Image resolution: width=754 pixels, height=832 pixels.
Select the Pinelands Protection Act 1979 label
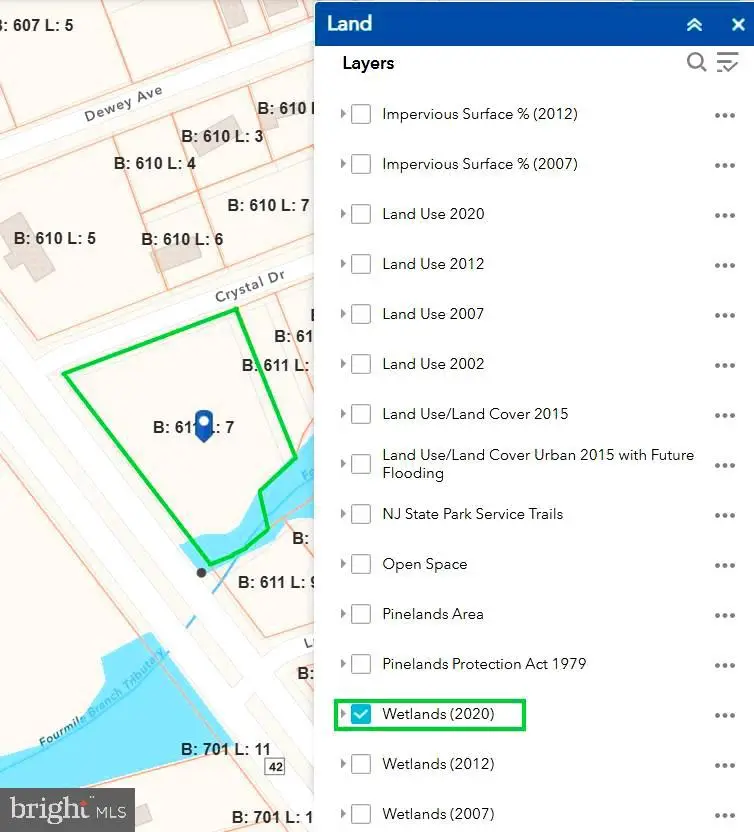point(484,664)
